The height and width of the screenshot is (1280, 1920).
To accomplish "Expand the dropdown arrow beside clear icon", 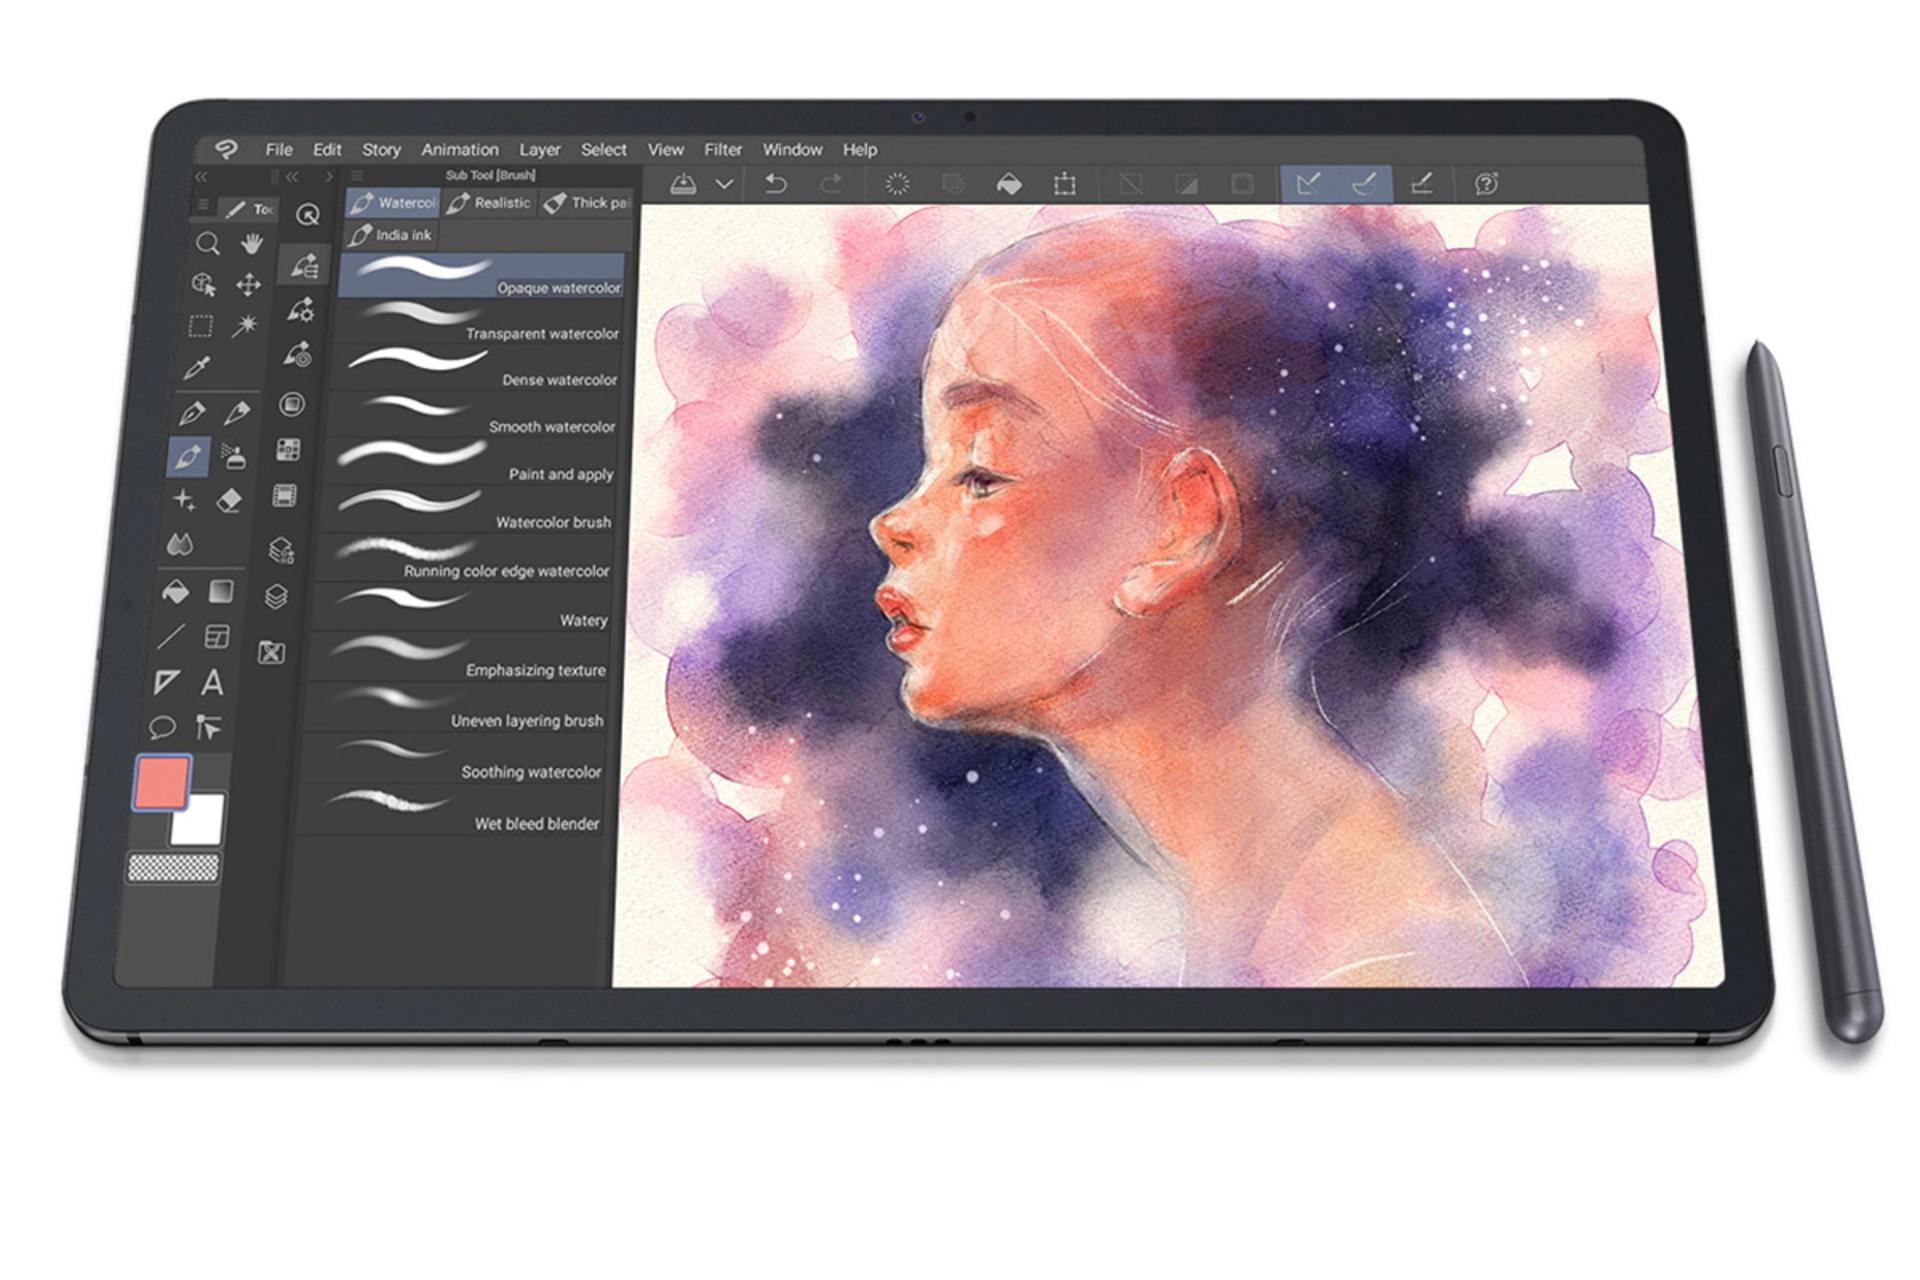I will (725, 184).
